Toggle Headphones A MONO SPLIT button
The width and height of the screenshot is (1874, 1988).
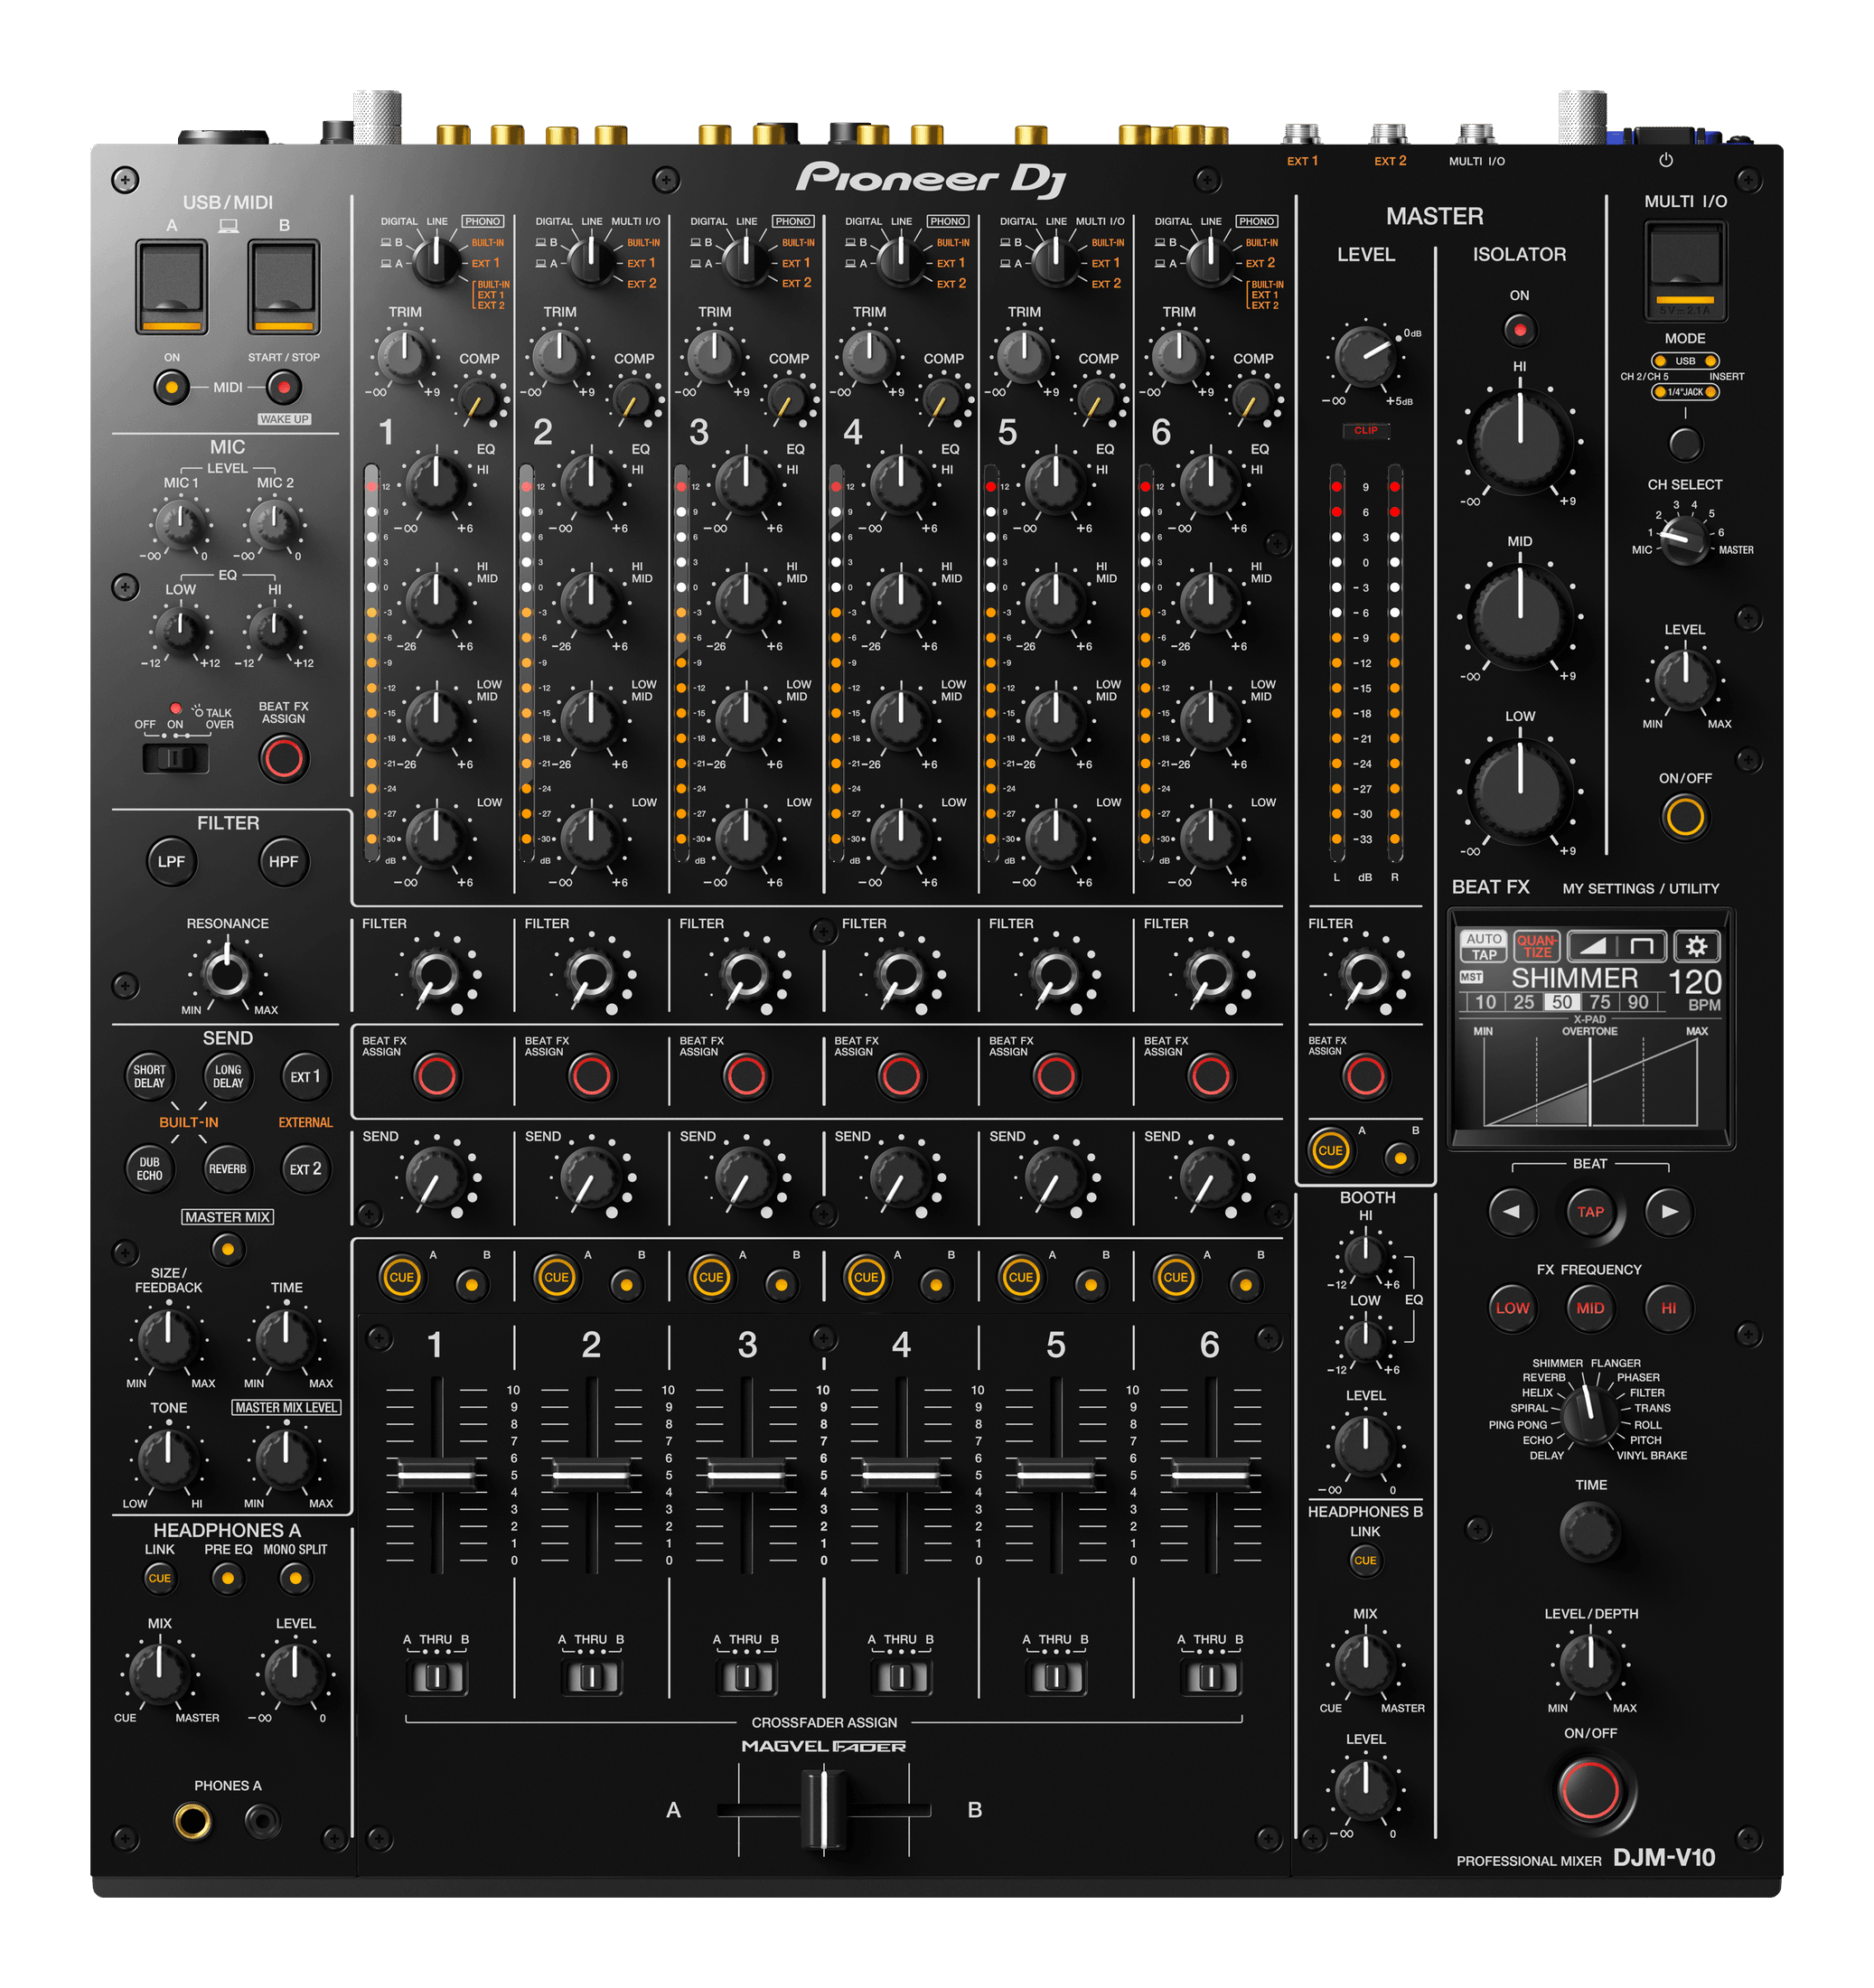click(x=295, y=1578)
